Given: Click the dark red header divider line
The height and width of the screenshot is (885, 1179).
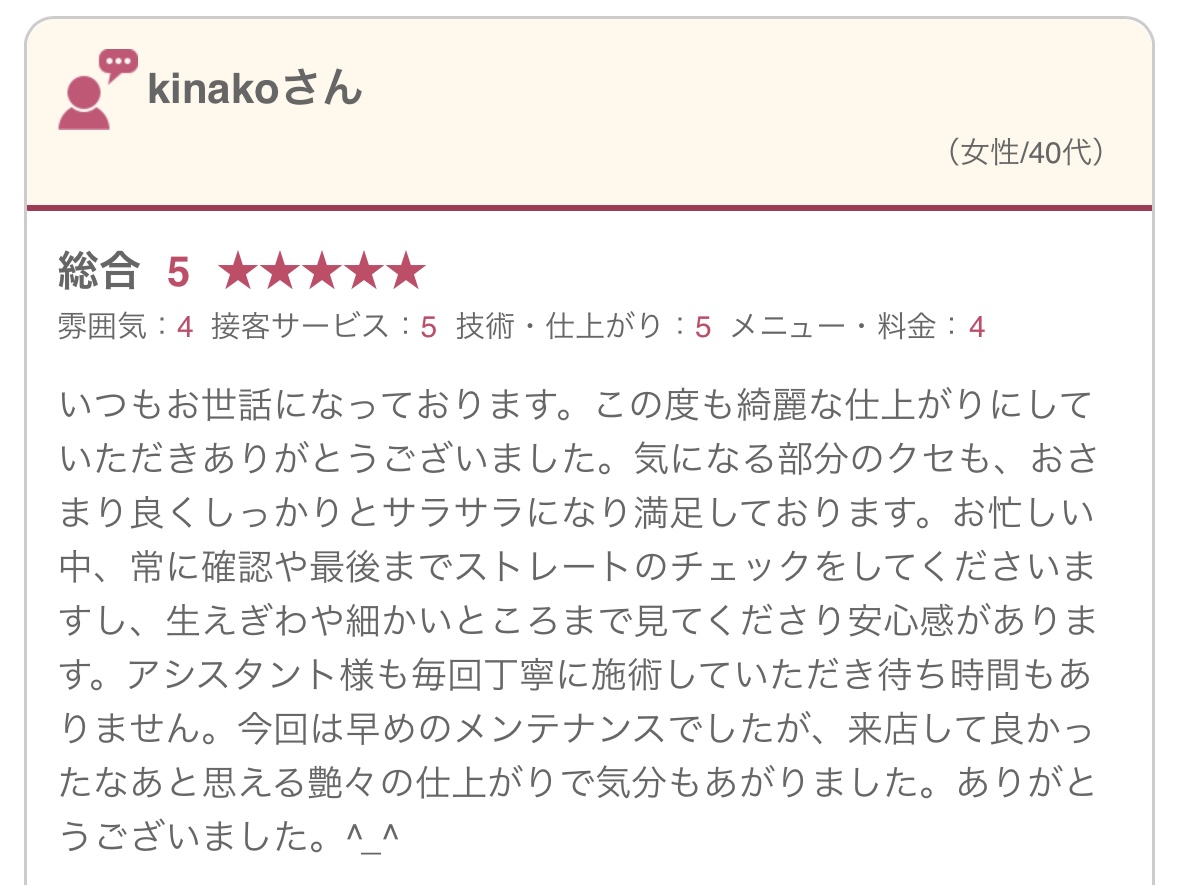Looking at the screenshot, I should tap(589, 208).
